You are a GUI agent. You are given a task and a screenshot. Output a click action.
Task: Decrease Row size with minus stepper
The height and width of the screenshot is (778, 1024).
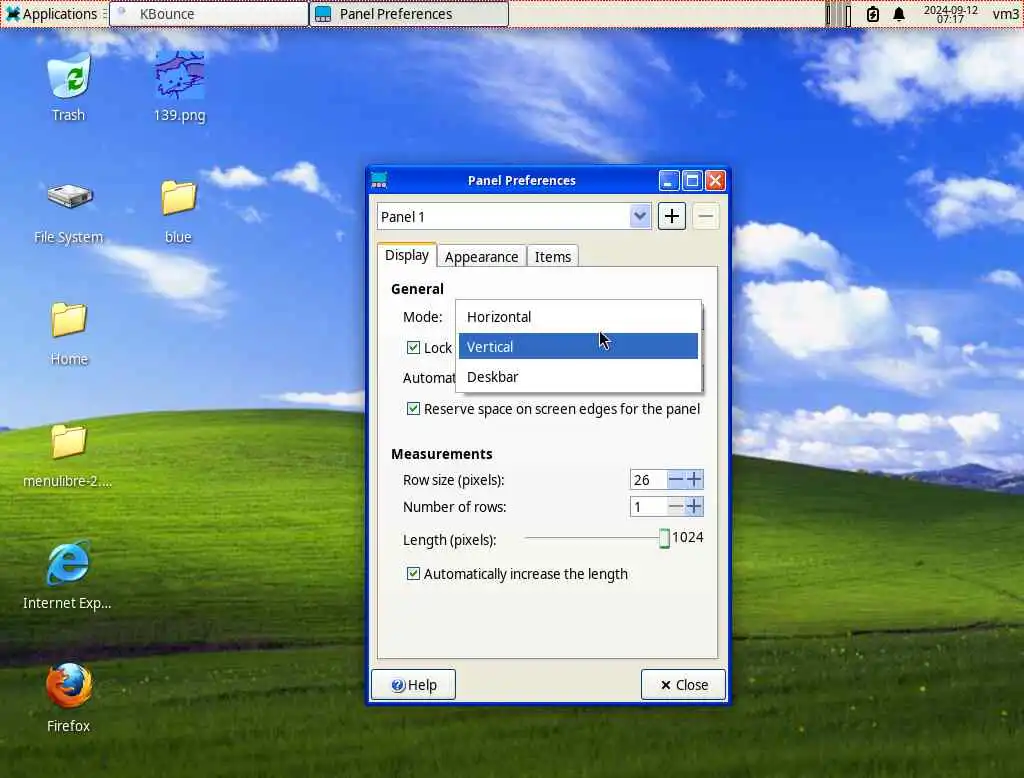click(676, 479)
